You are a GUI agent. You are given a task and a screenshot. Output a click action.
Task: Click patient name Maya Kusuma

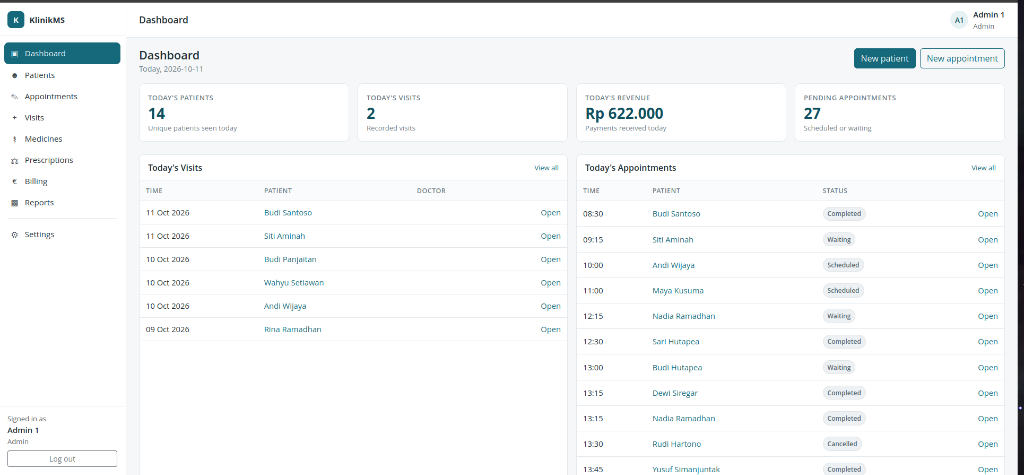[x=678, y=291]
